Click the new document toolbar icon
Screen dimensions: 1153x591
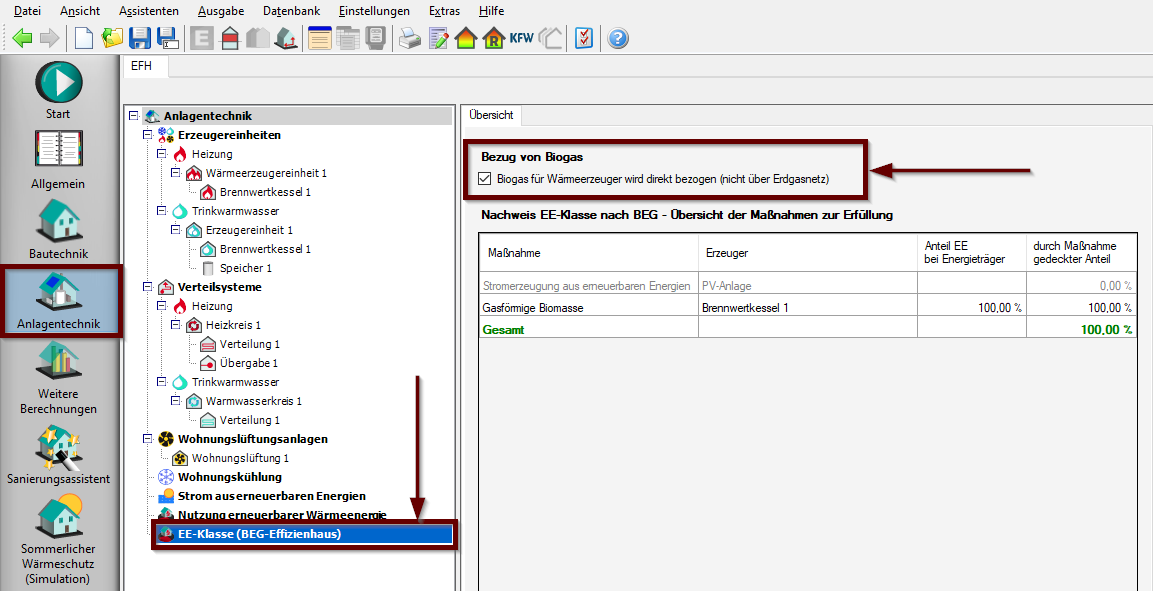(x=85, y=39)
